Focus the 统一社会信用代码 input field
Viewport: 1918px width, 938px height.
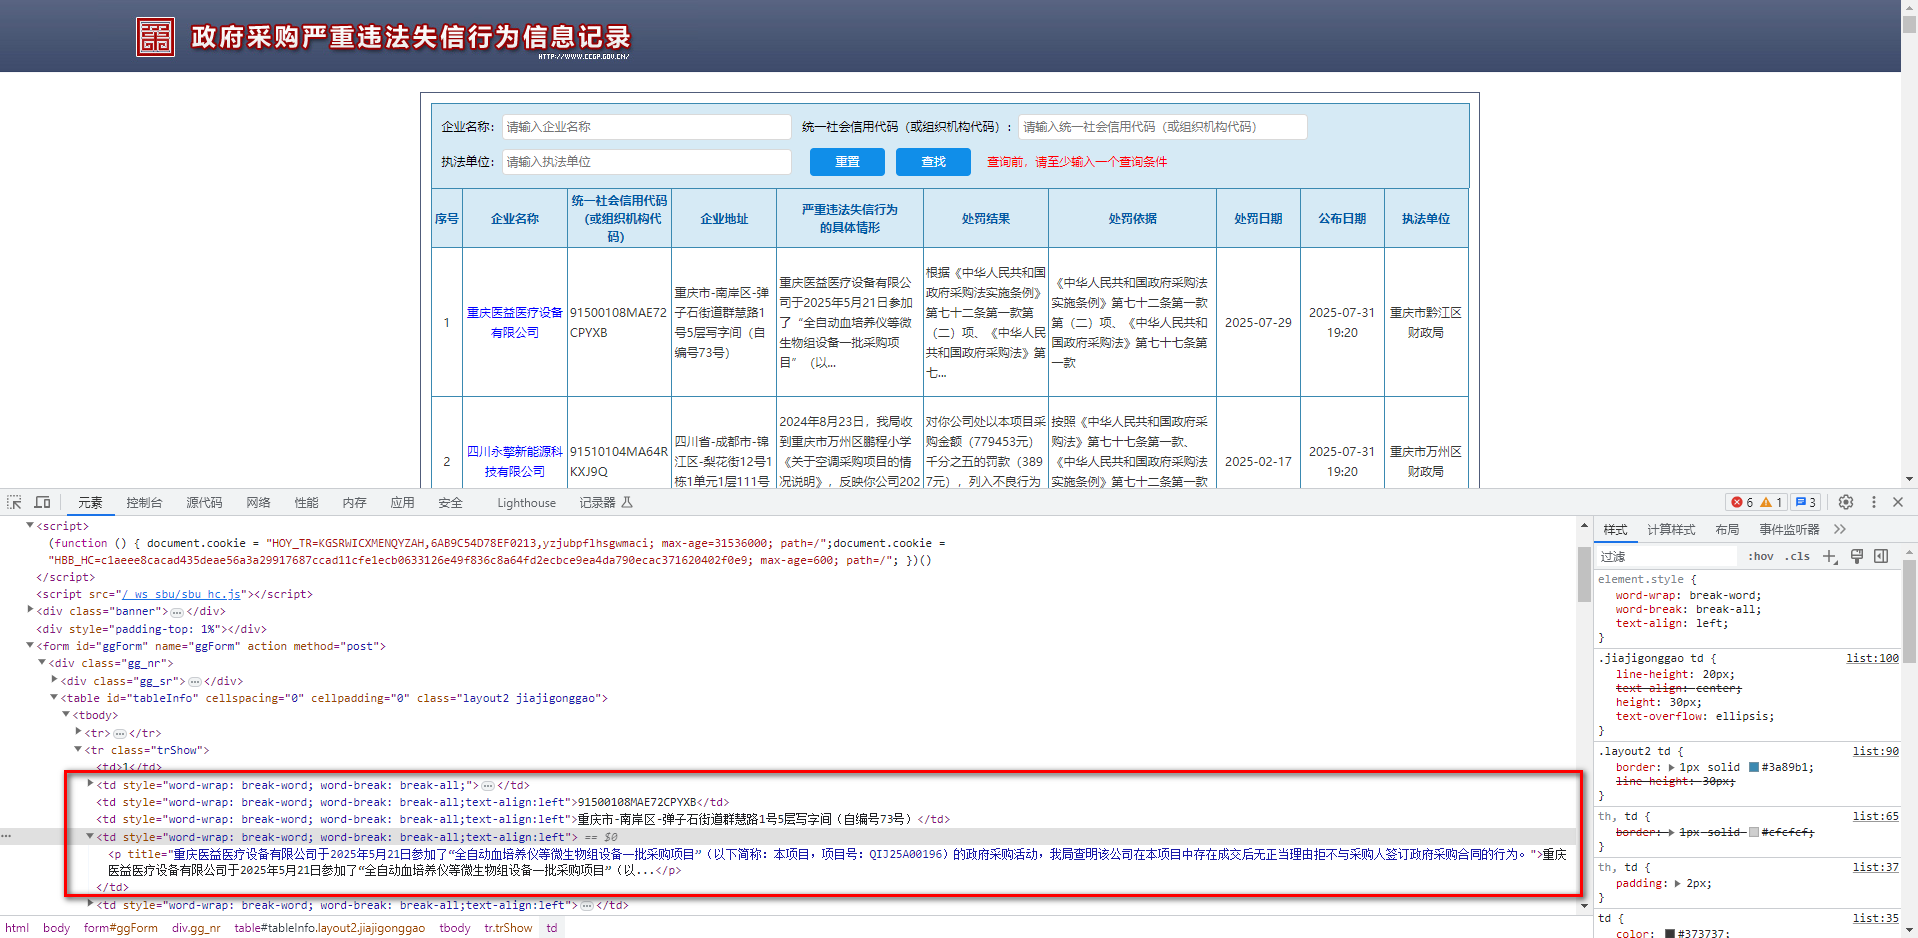point(1162,127)
